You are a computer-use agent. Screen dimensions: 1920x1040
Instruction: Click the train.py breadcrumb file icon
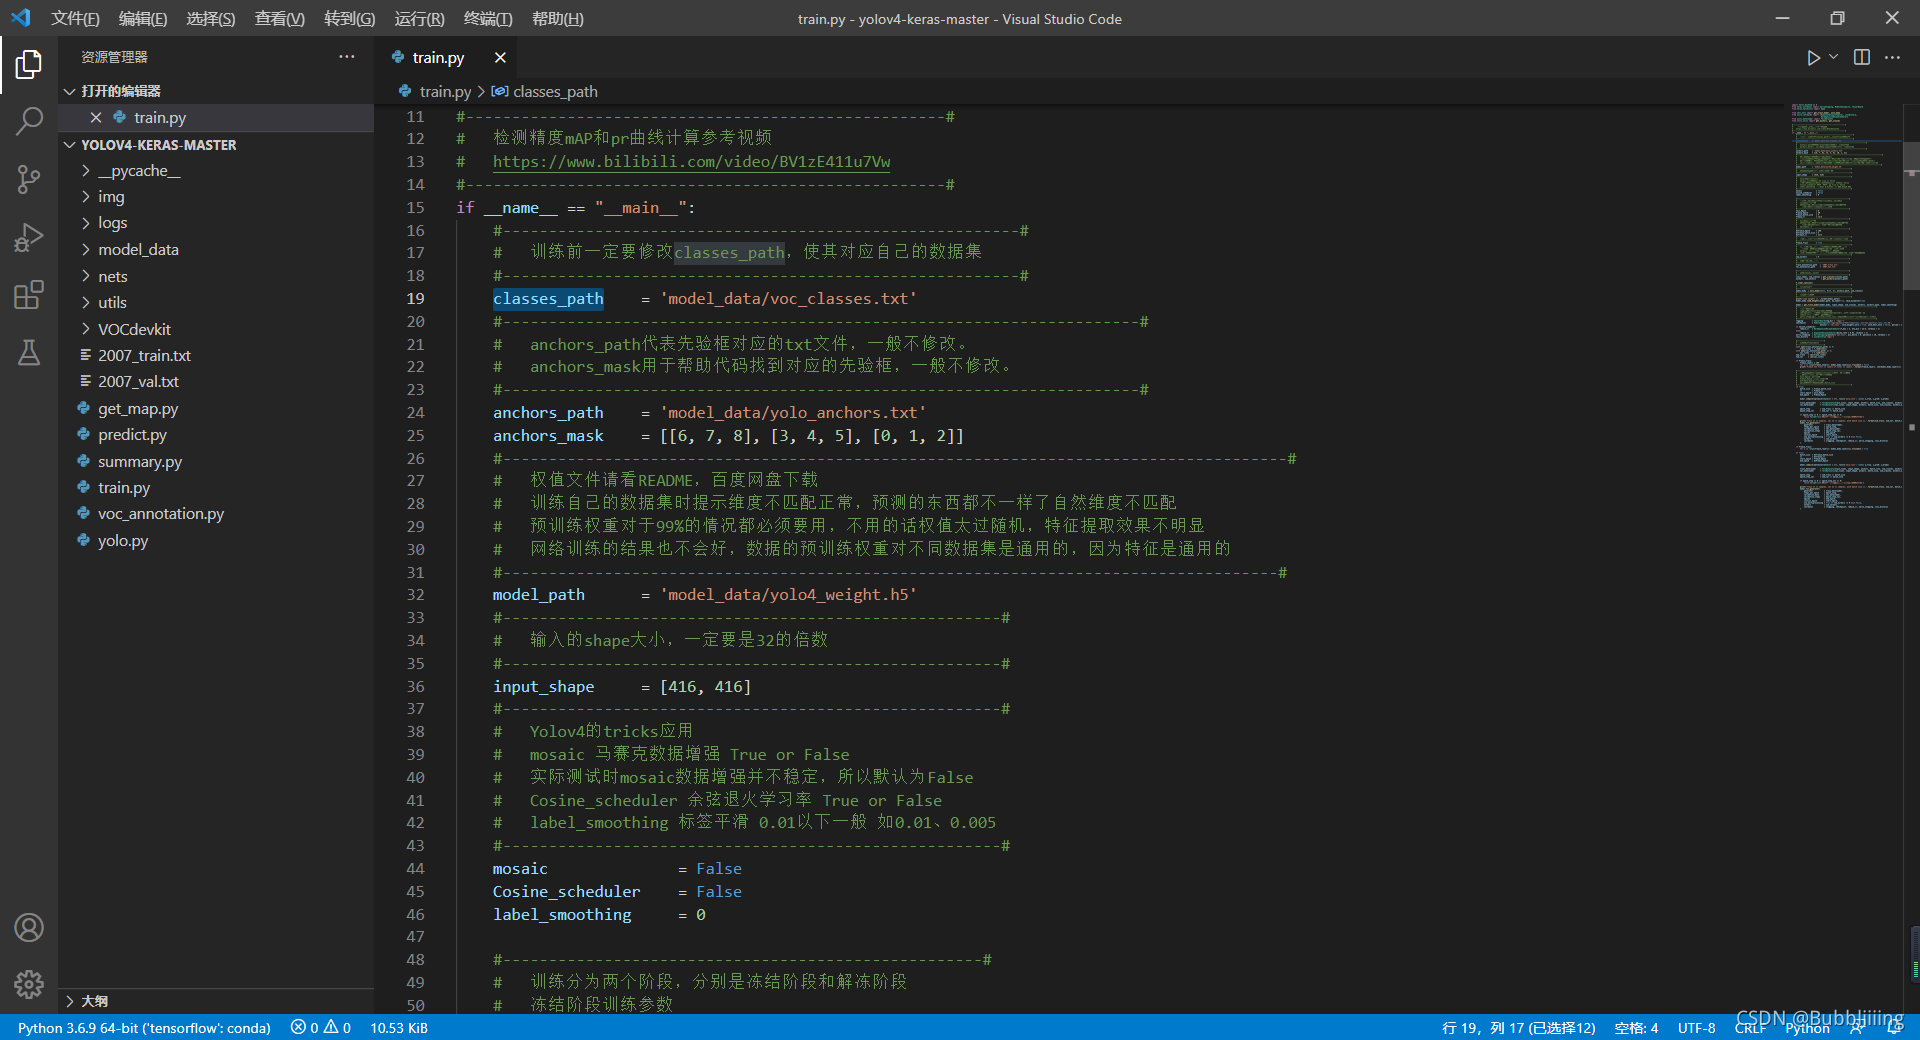(x=405, y=91)
